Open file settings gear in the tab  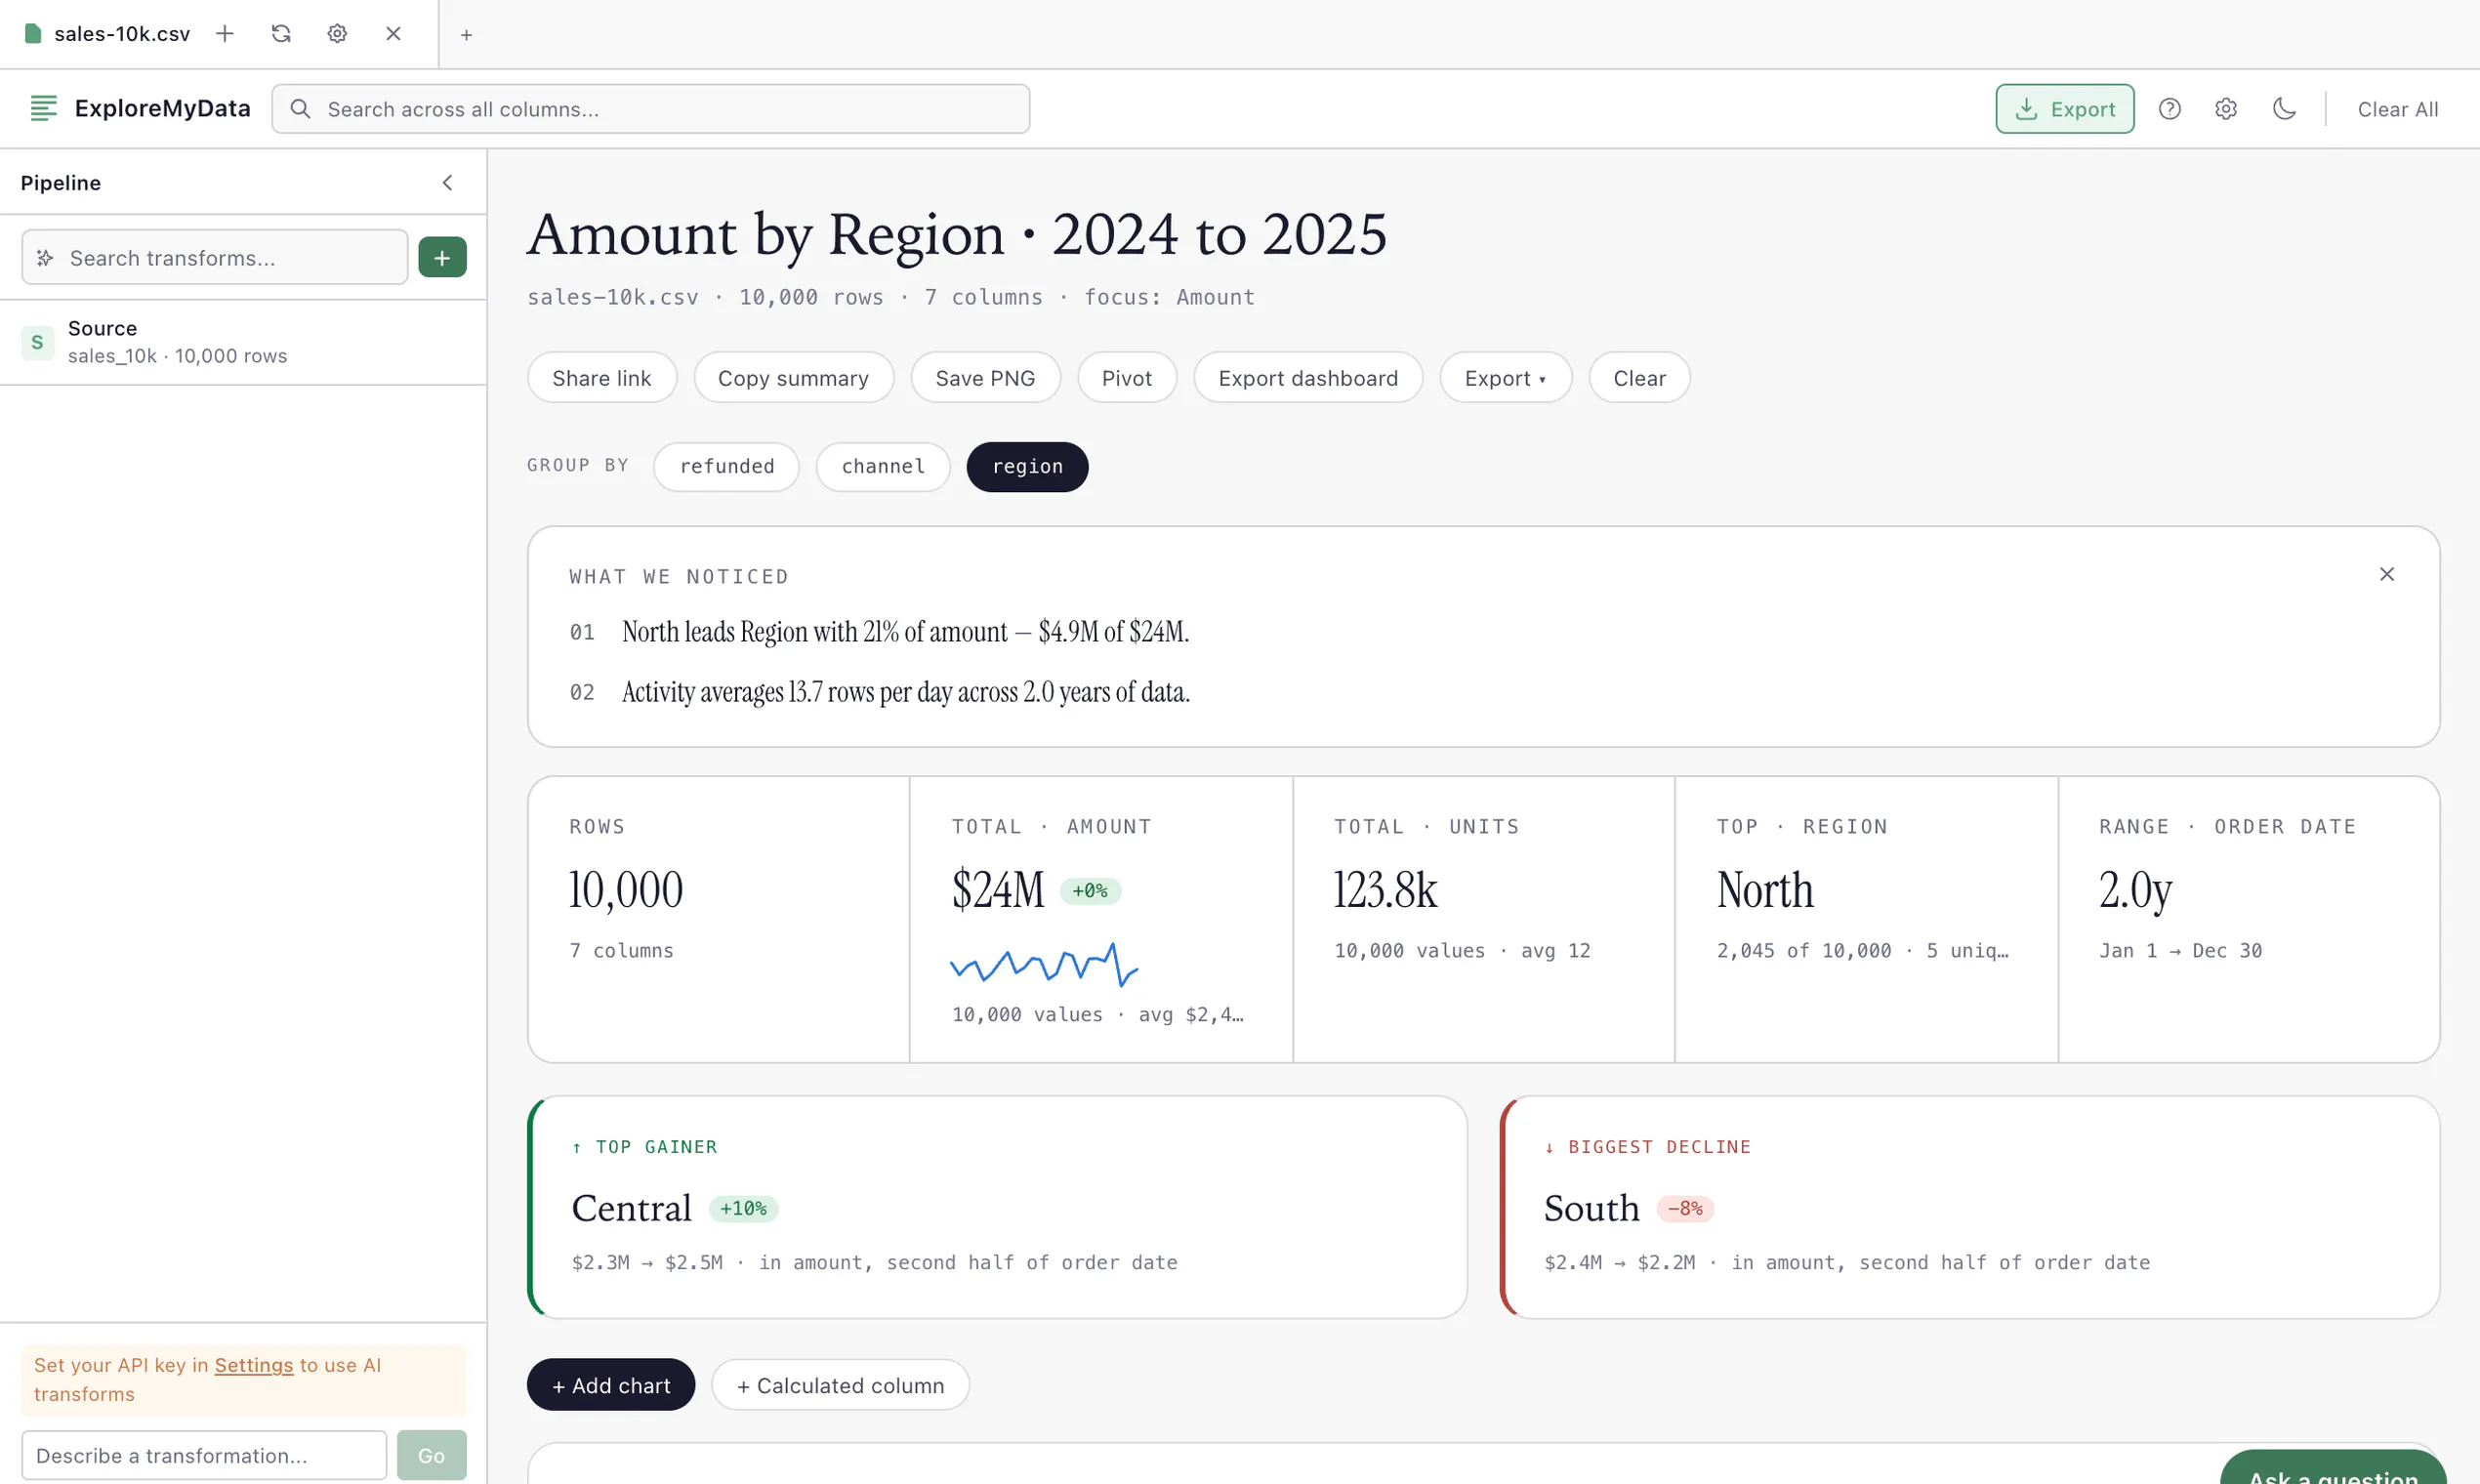(x=337, y=33)
